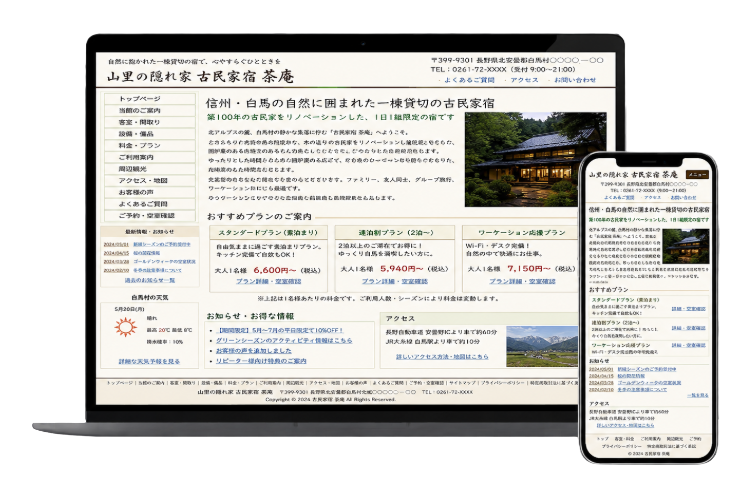Select 客室・間取り in laptop side menu
752x497 pixels.
150,122
